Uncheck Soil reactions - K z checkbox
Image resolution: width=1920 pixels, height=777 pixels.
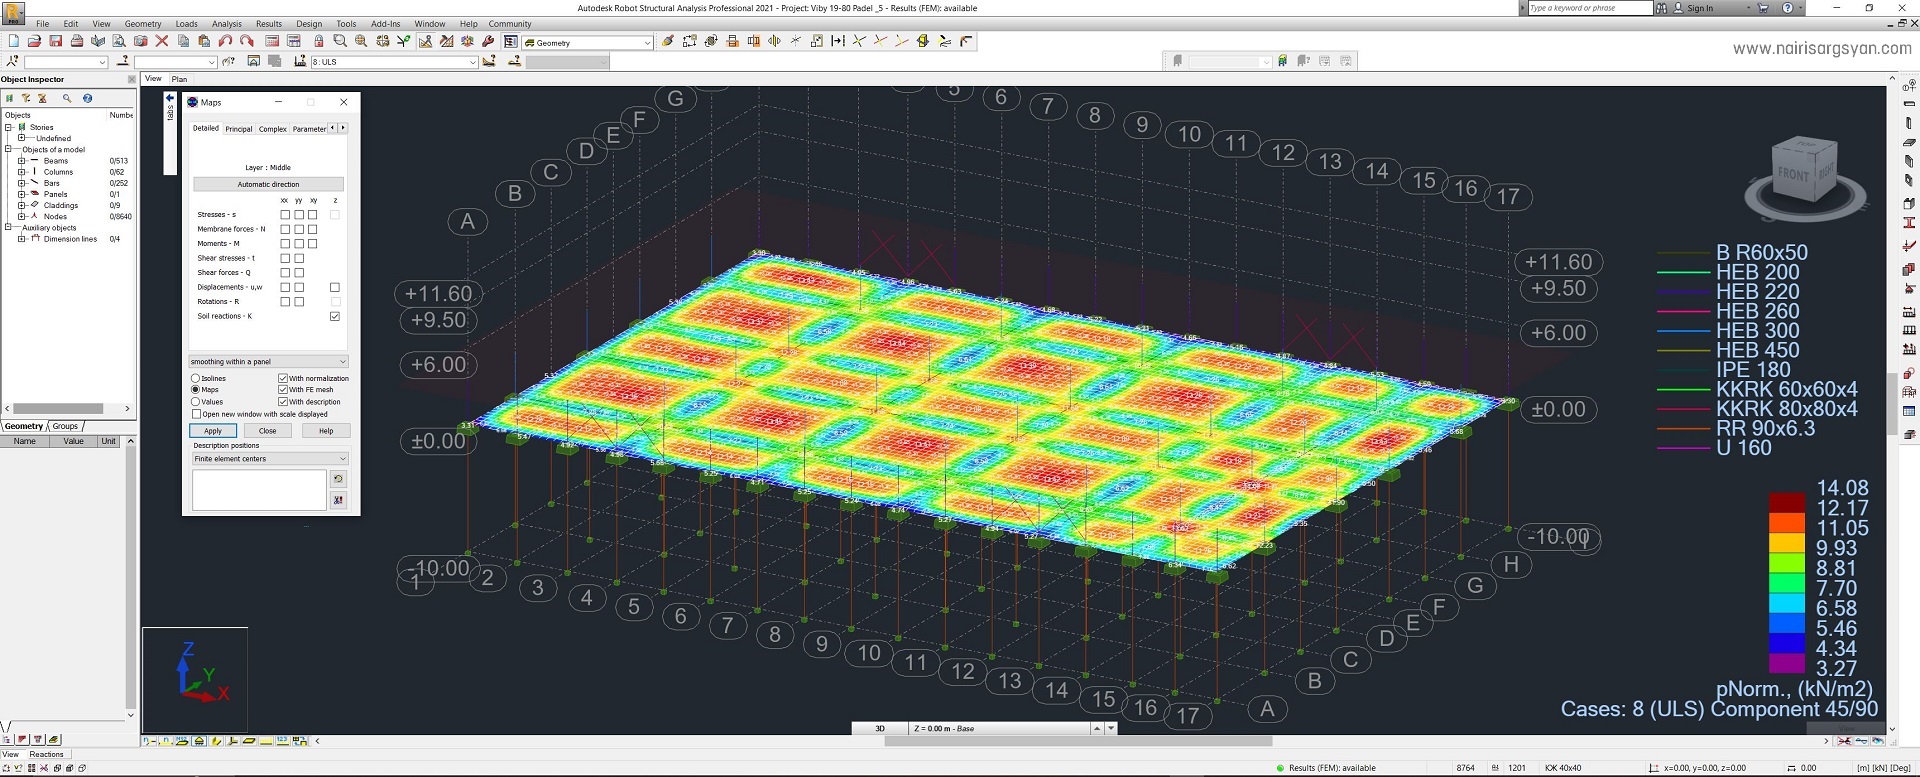[x=335, y=316]
